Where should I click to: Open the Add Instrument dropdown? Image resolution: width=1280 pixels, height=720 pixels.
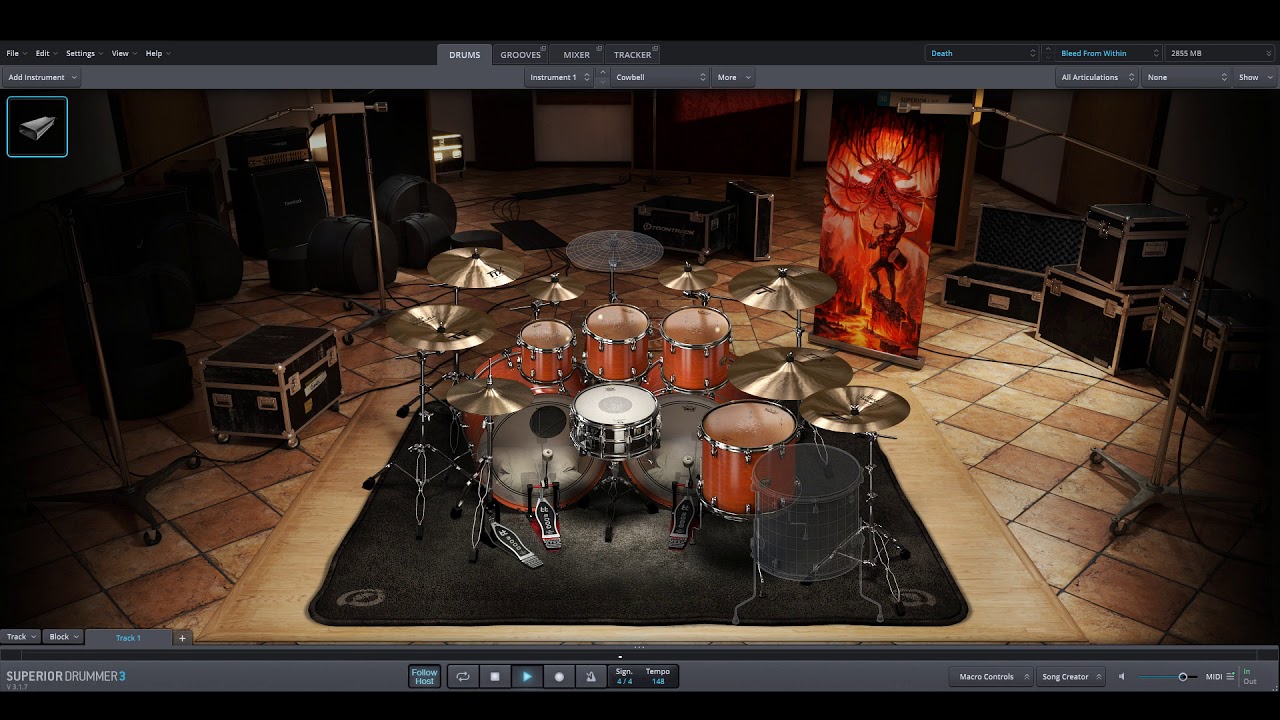(x=42, y=77)
